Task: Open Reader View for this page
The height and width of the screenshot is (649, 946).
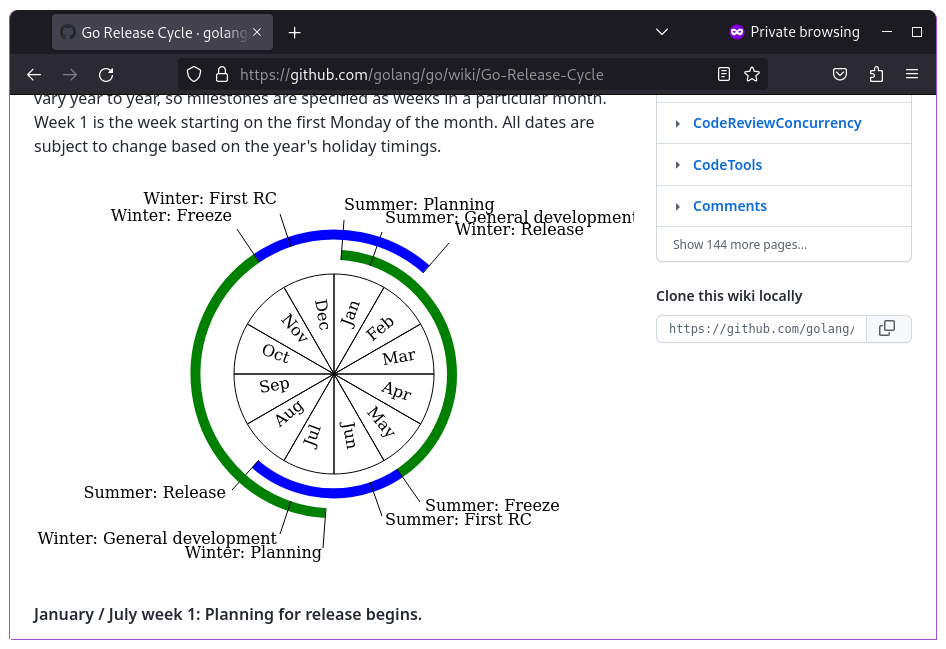Action: point(723,74)
